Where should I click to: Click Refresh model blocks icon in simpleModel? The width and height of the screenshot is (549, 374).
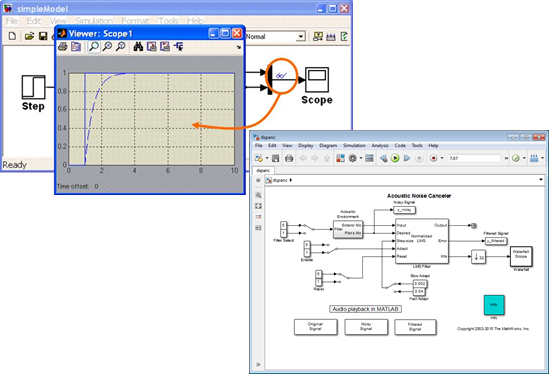tap(344, 36)
